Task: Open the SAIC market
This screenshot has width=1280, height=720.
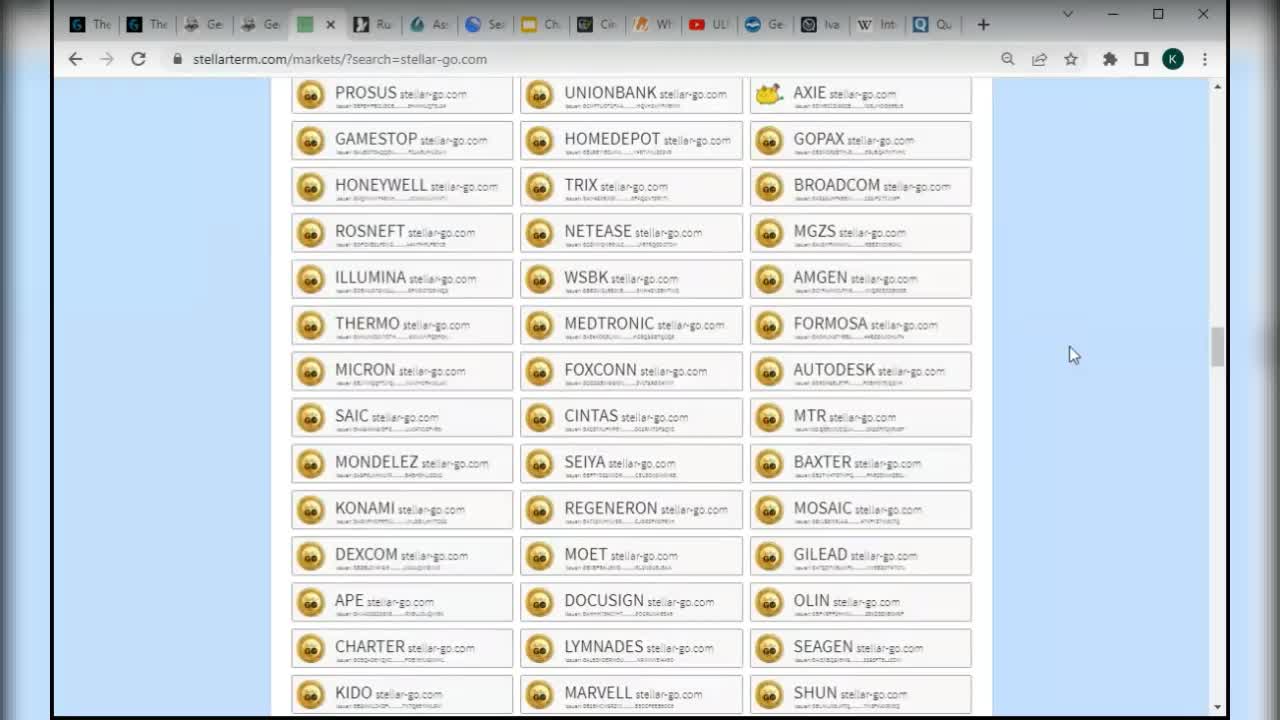Action: (x=402, y=417)
